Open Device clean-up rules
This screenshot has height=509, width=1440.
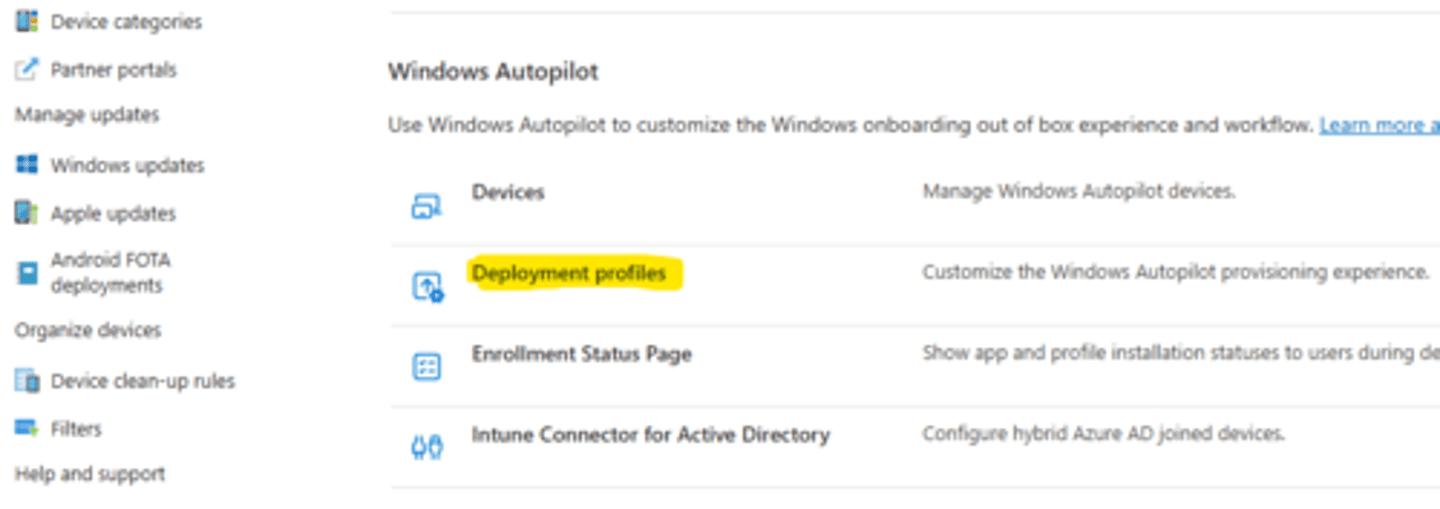[x=143, y=381]
